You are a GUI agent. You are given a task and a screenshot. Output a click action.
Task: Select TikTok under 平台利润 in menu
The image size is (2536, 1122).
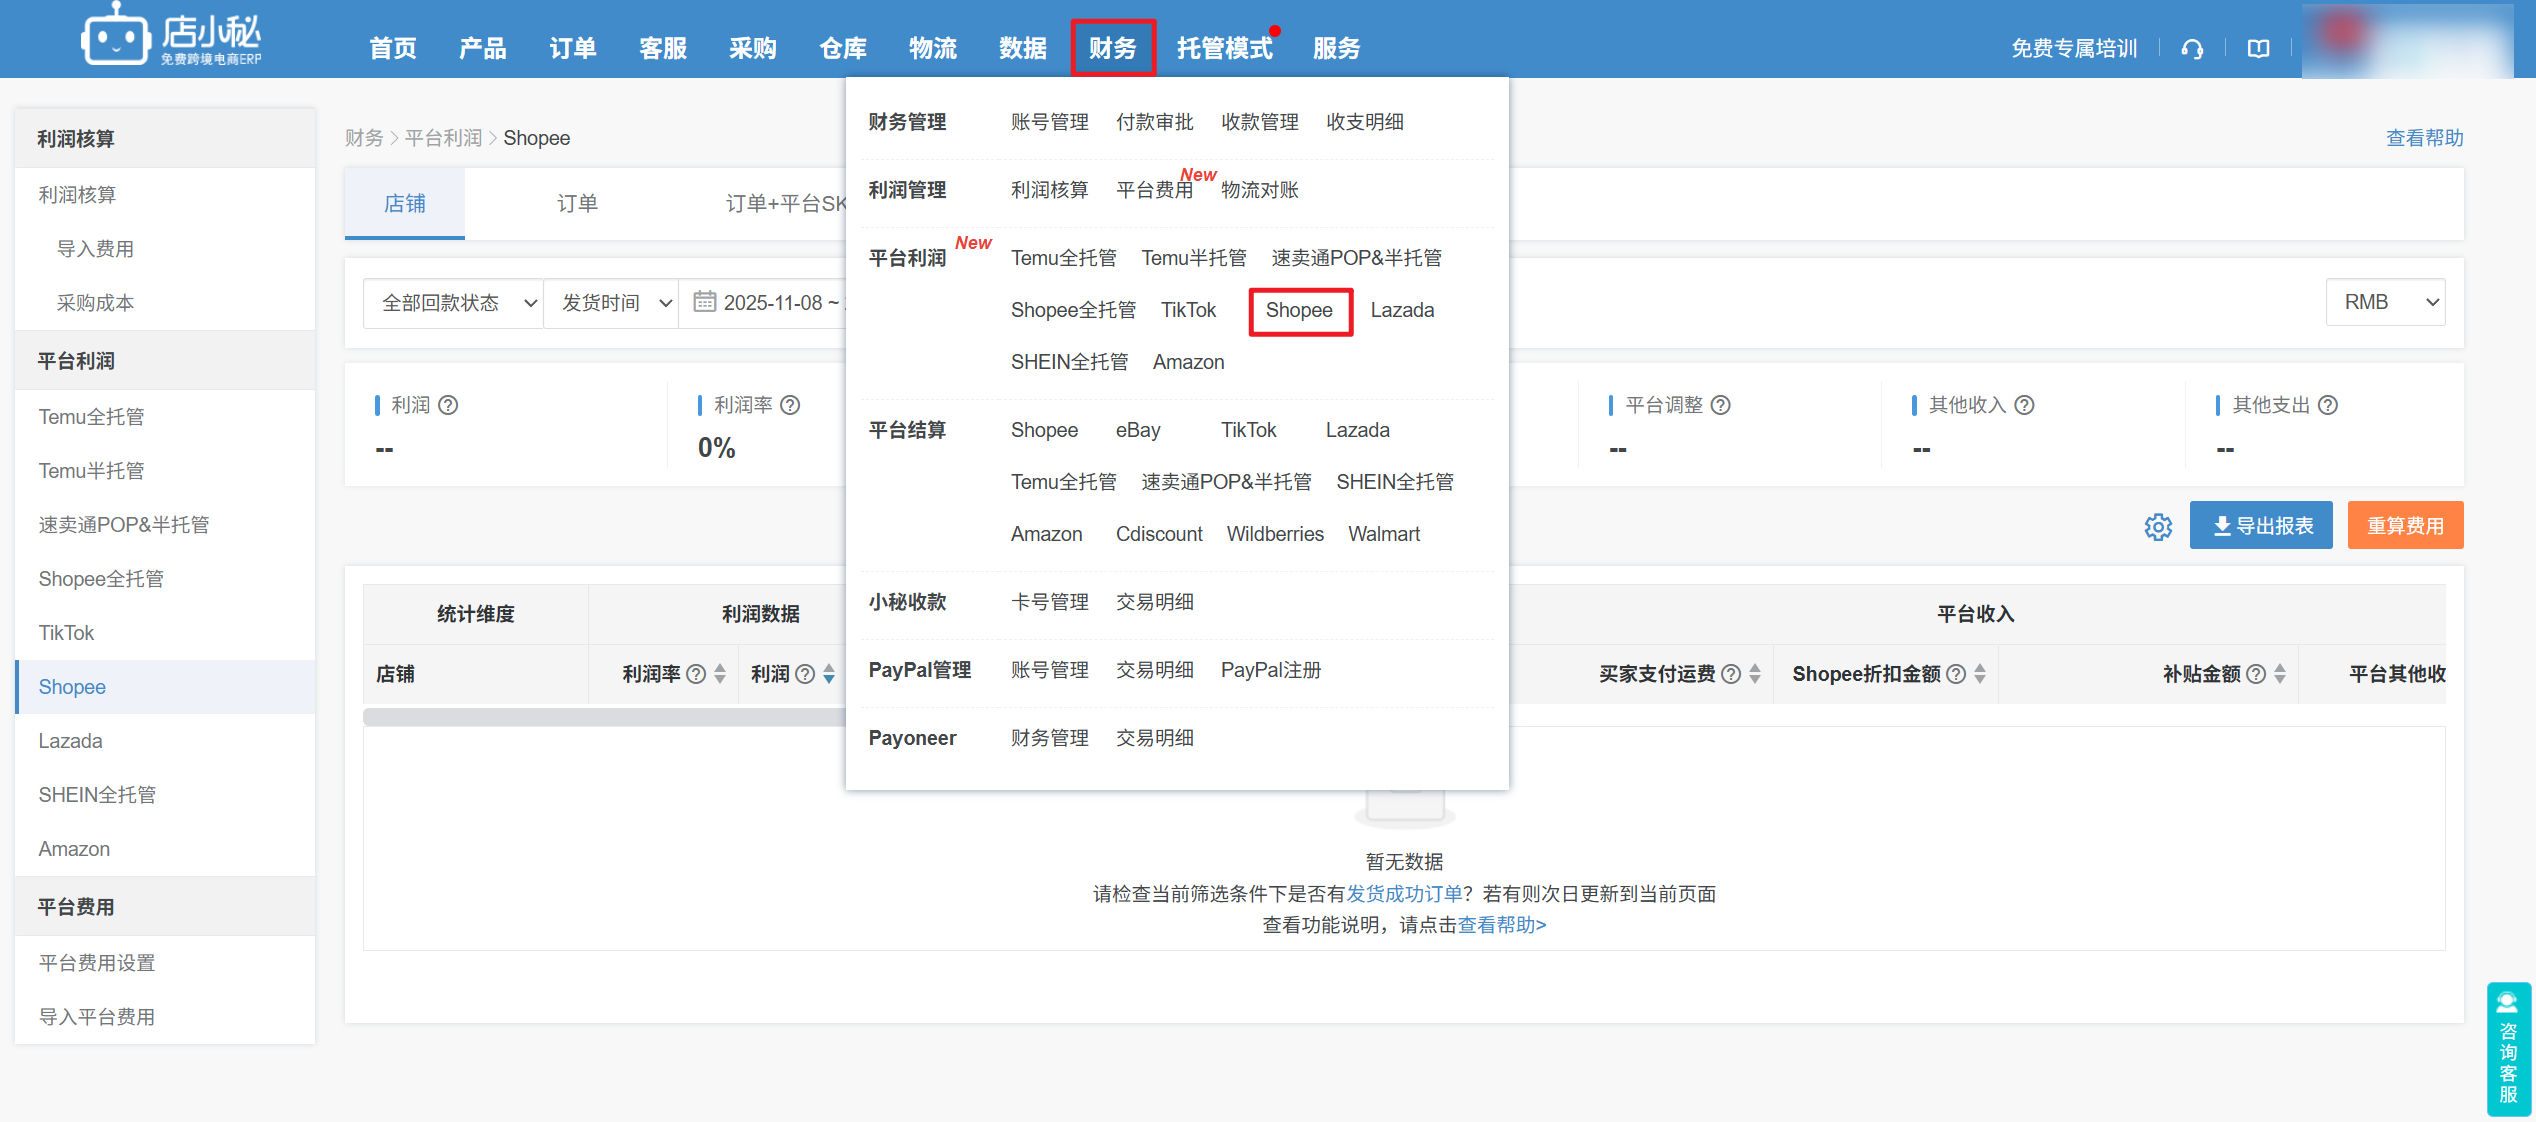pos(1188,310)
